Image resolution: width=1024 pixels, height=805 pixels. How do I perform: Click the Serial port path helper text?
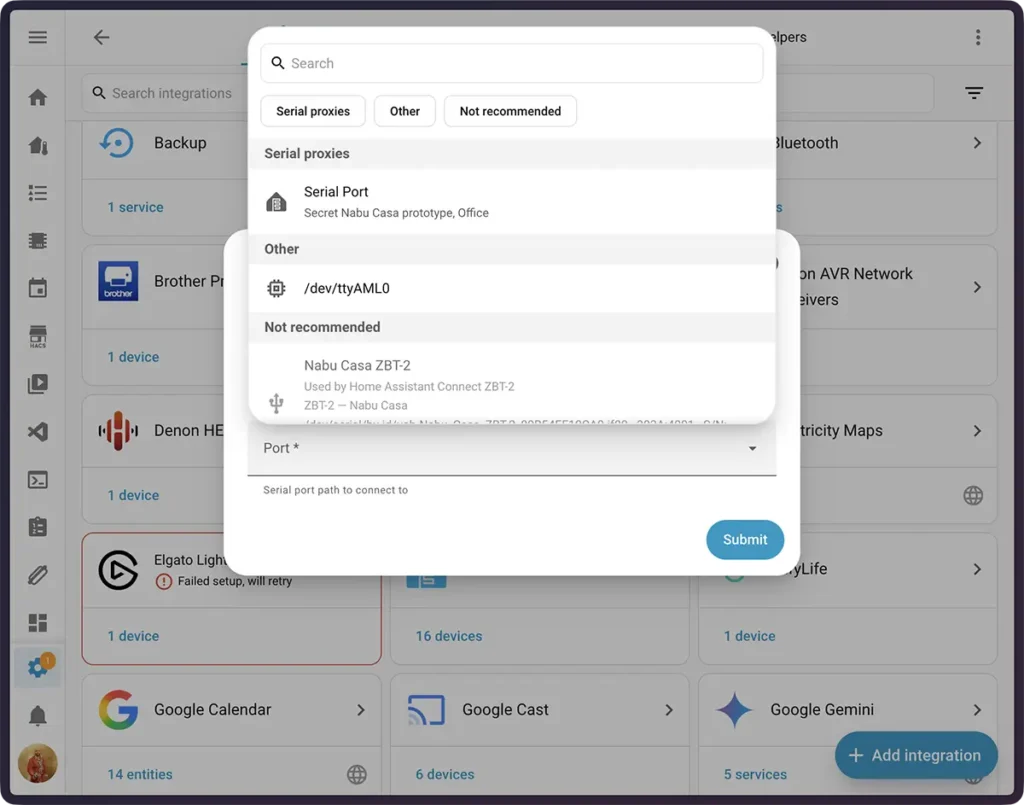pos(335,490)
